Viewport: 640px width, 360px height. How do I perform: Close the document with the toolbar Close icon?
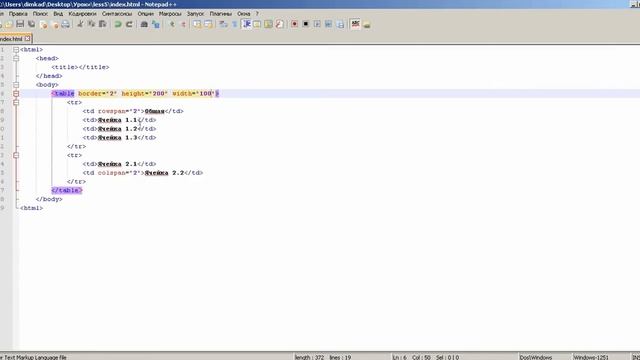(43, 24)
